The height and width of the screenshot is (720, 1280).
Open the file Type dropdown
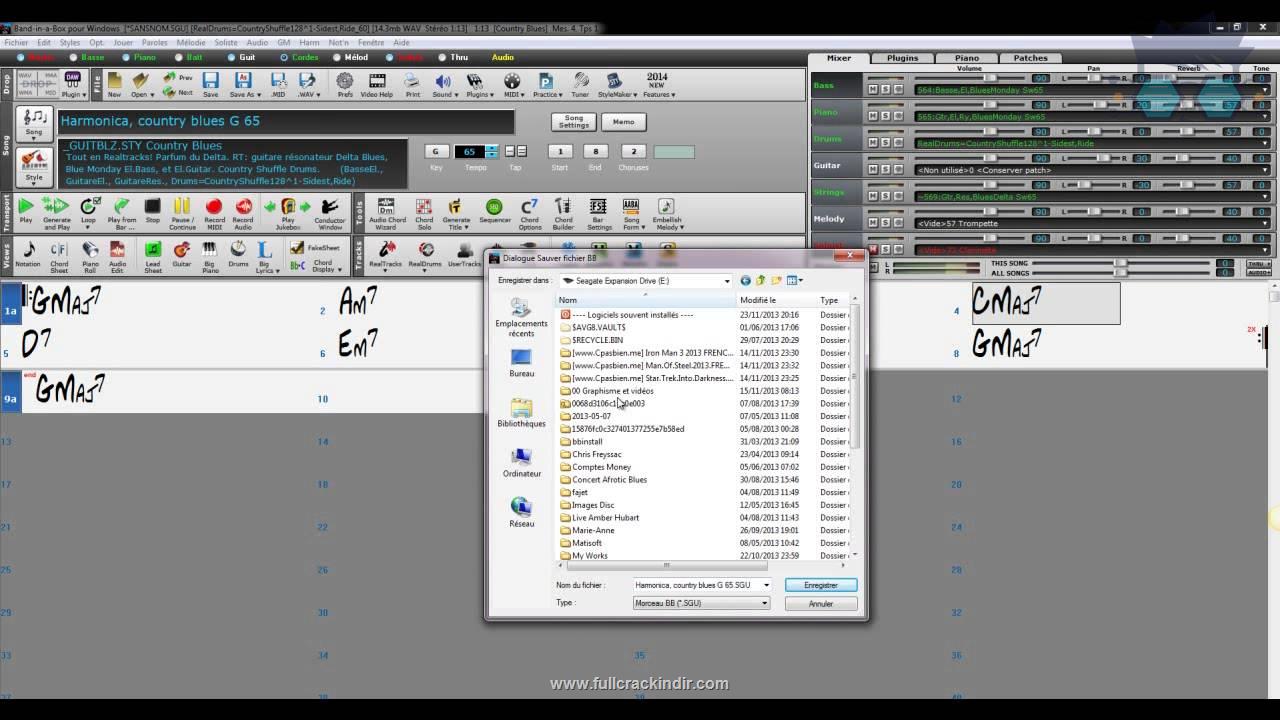point(765,603)
